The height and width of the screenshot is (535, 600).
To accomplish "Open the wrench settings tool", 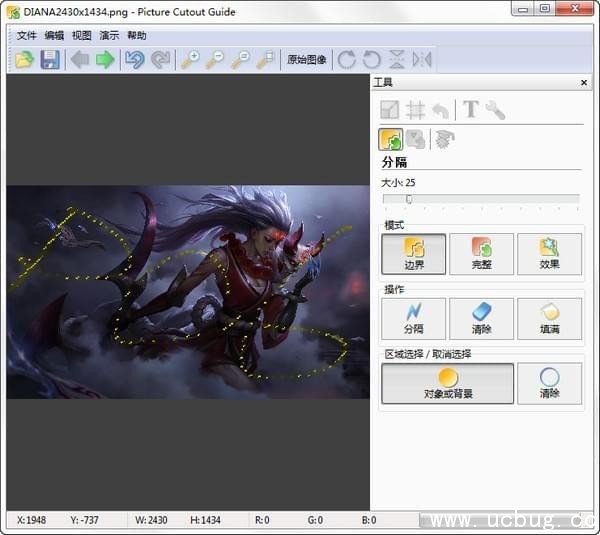I will coord(495,110).
